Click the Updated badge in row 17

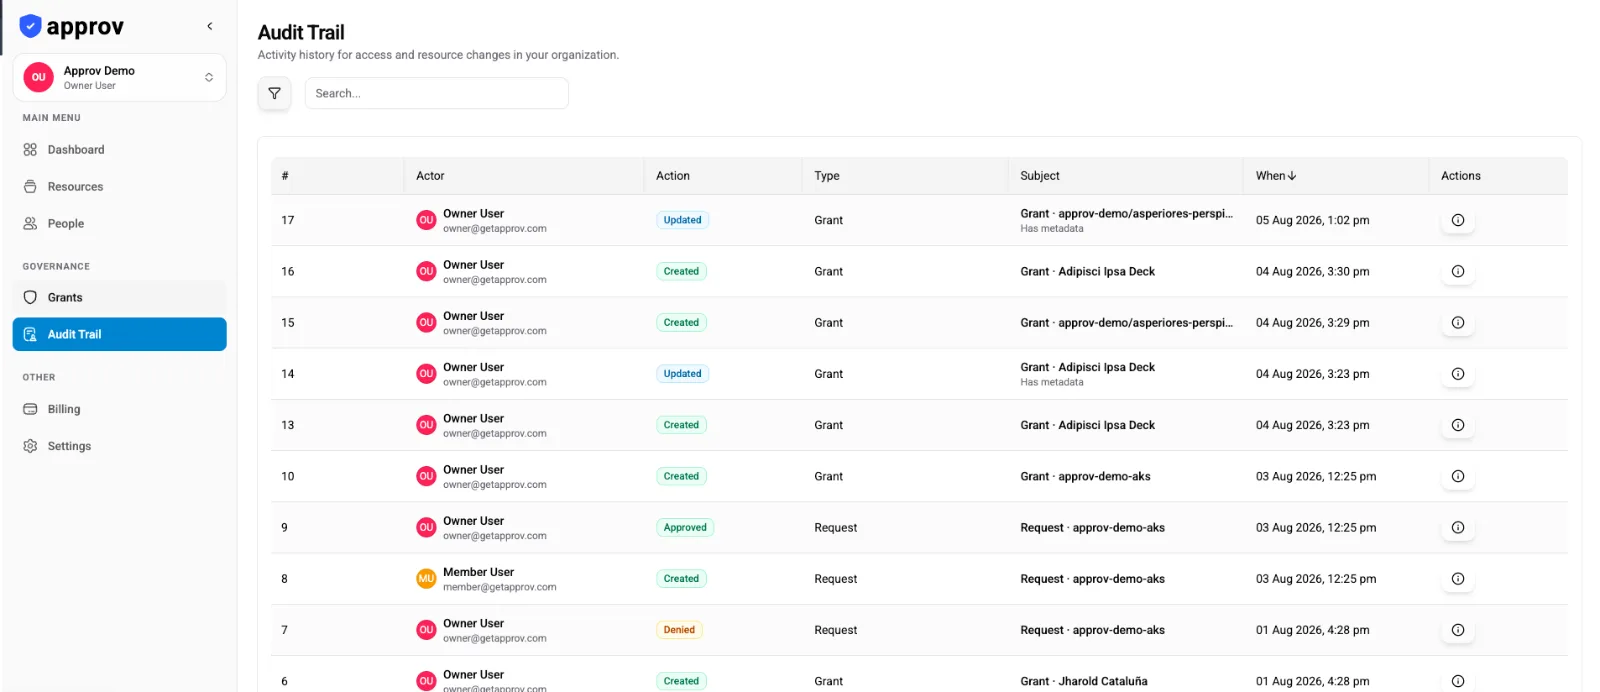[683, 220]
